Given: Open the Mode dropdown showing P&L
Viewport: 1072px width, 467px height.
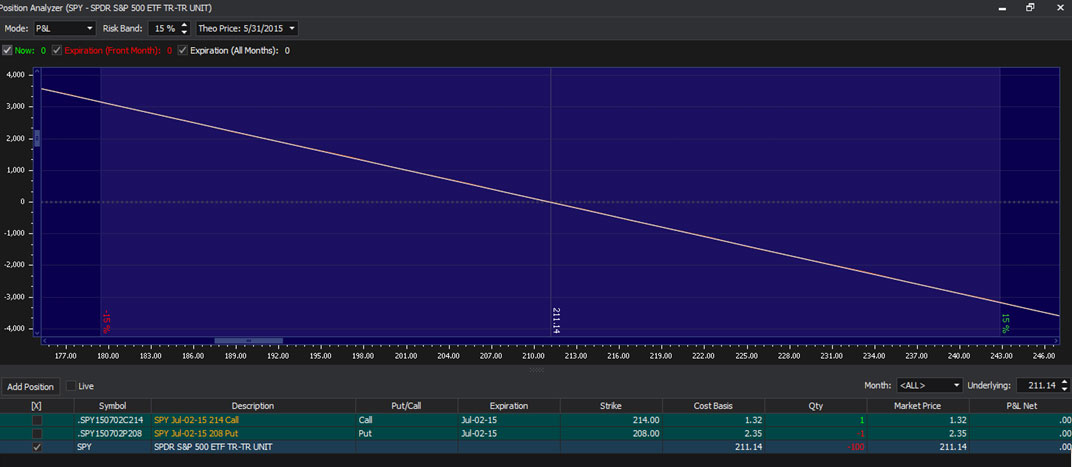Looking at the screenshot, I should point(65,28).
